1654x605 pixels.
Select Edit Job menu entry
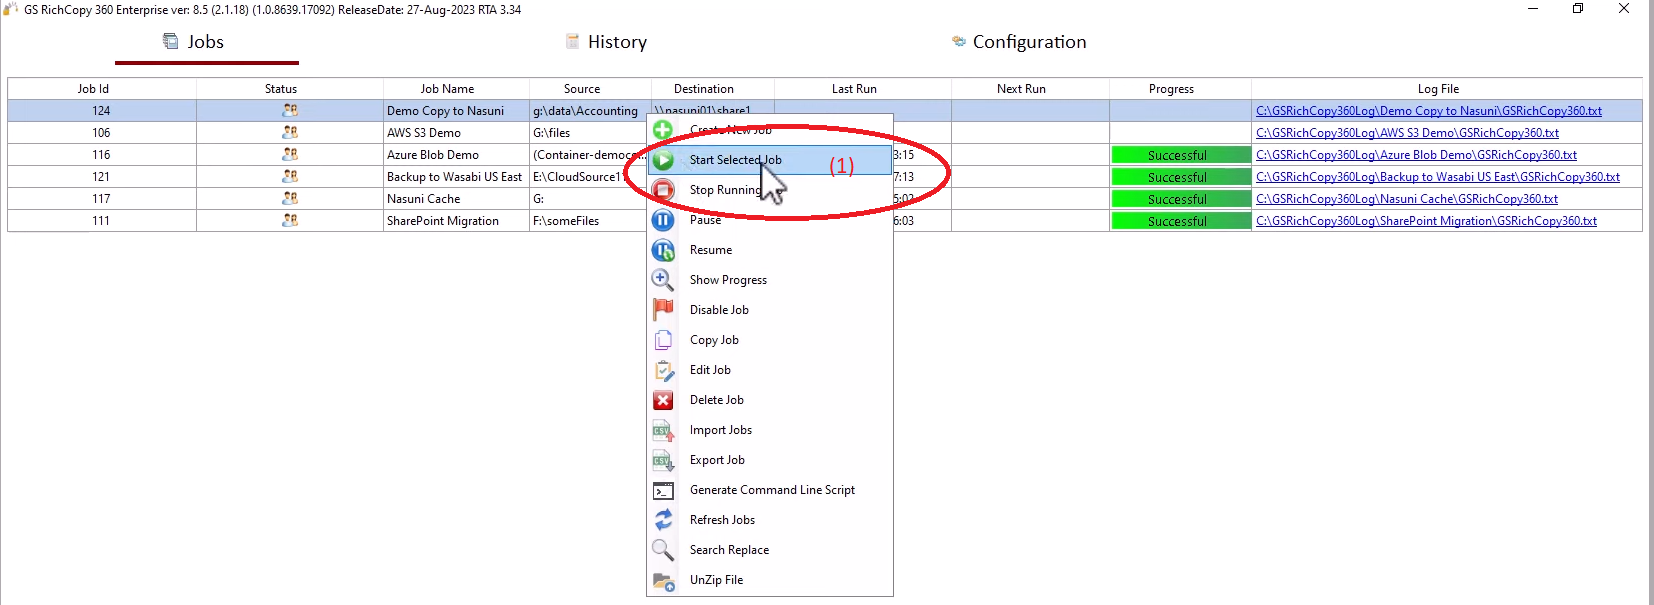[710, 370]
